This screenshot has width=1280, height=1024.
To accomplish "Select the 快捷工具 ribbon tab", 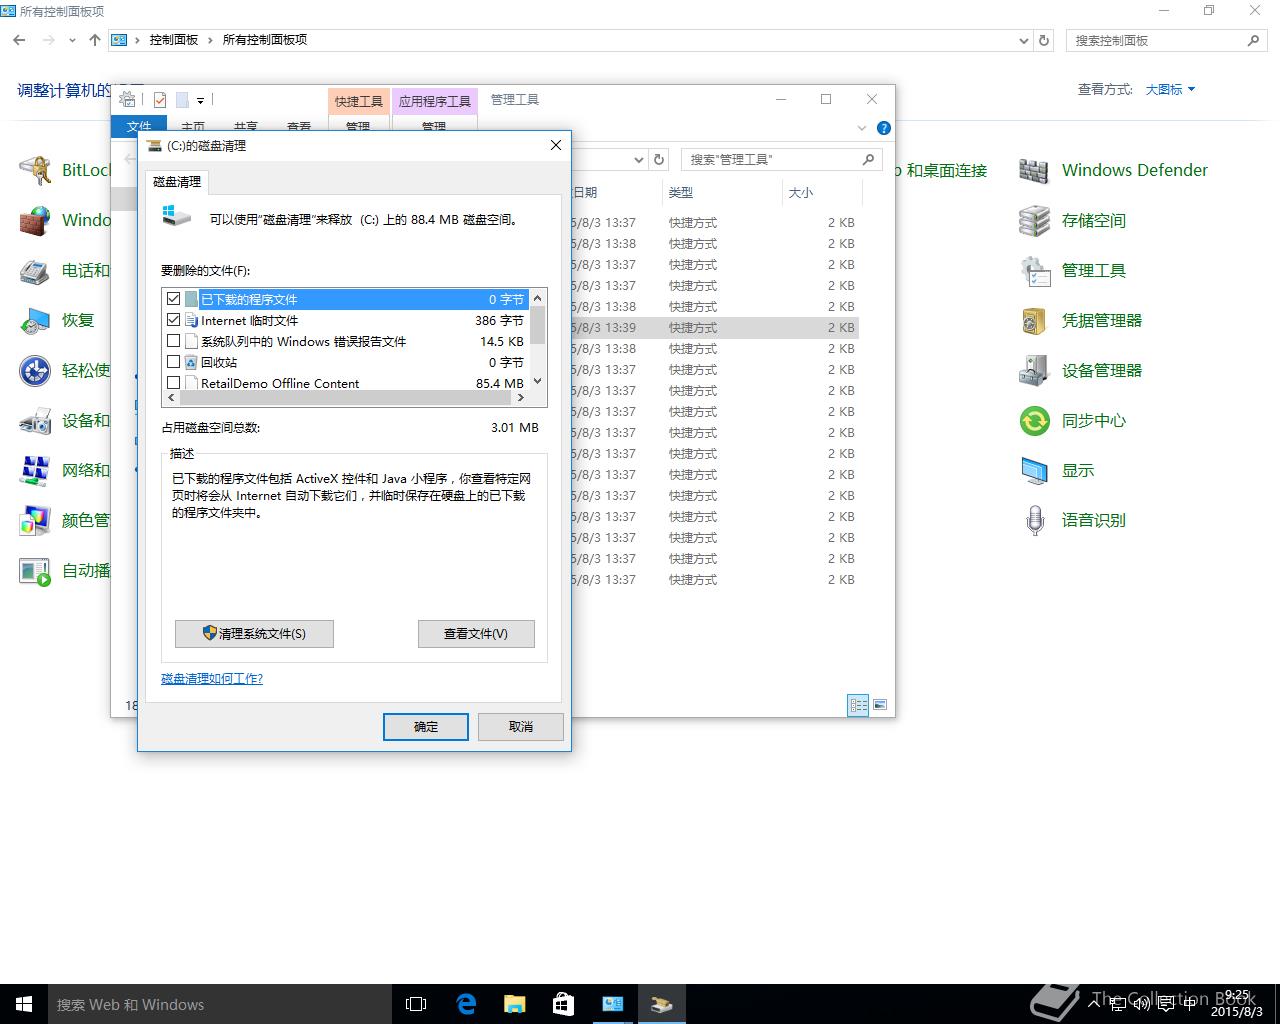I will (x=358, y=101).
